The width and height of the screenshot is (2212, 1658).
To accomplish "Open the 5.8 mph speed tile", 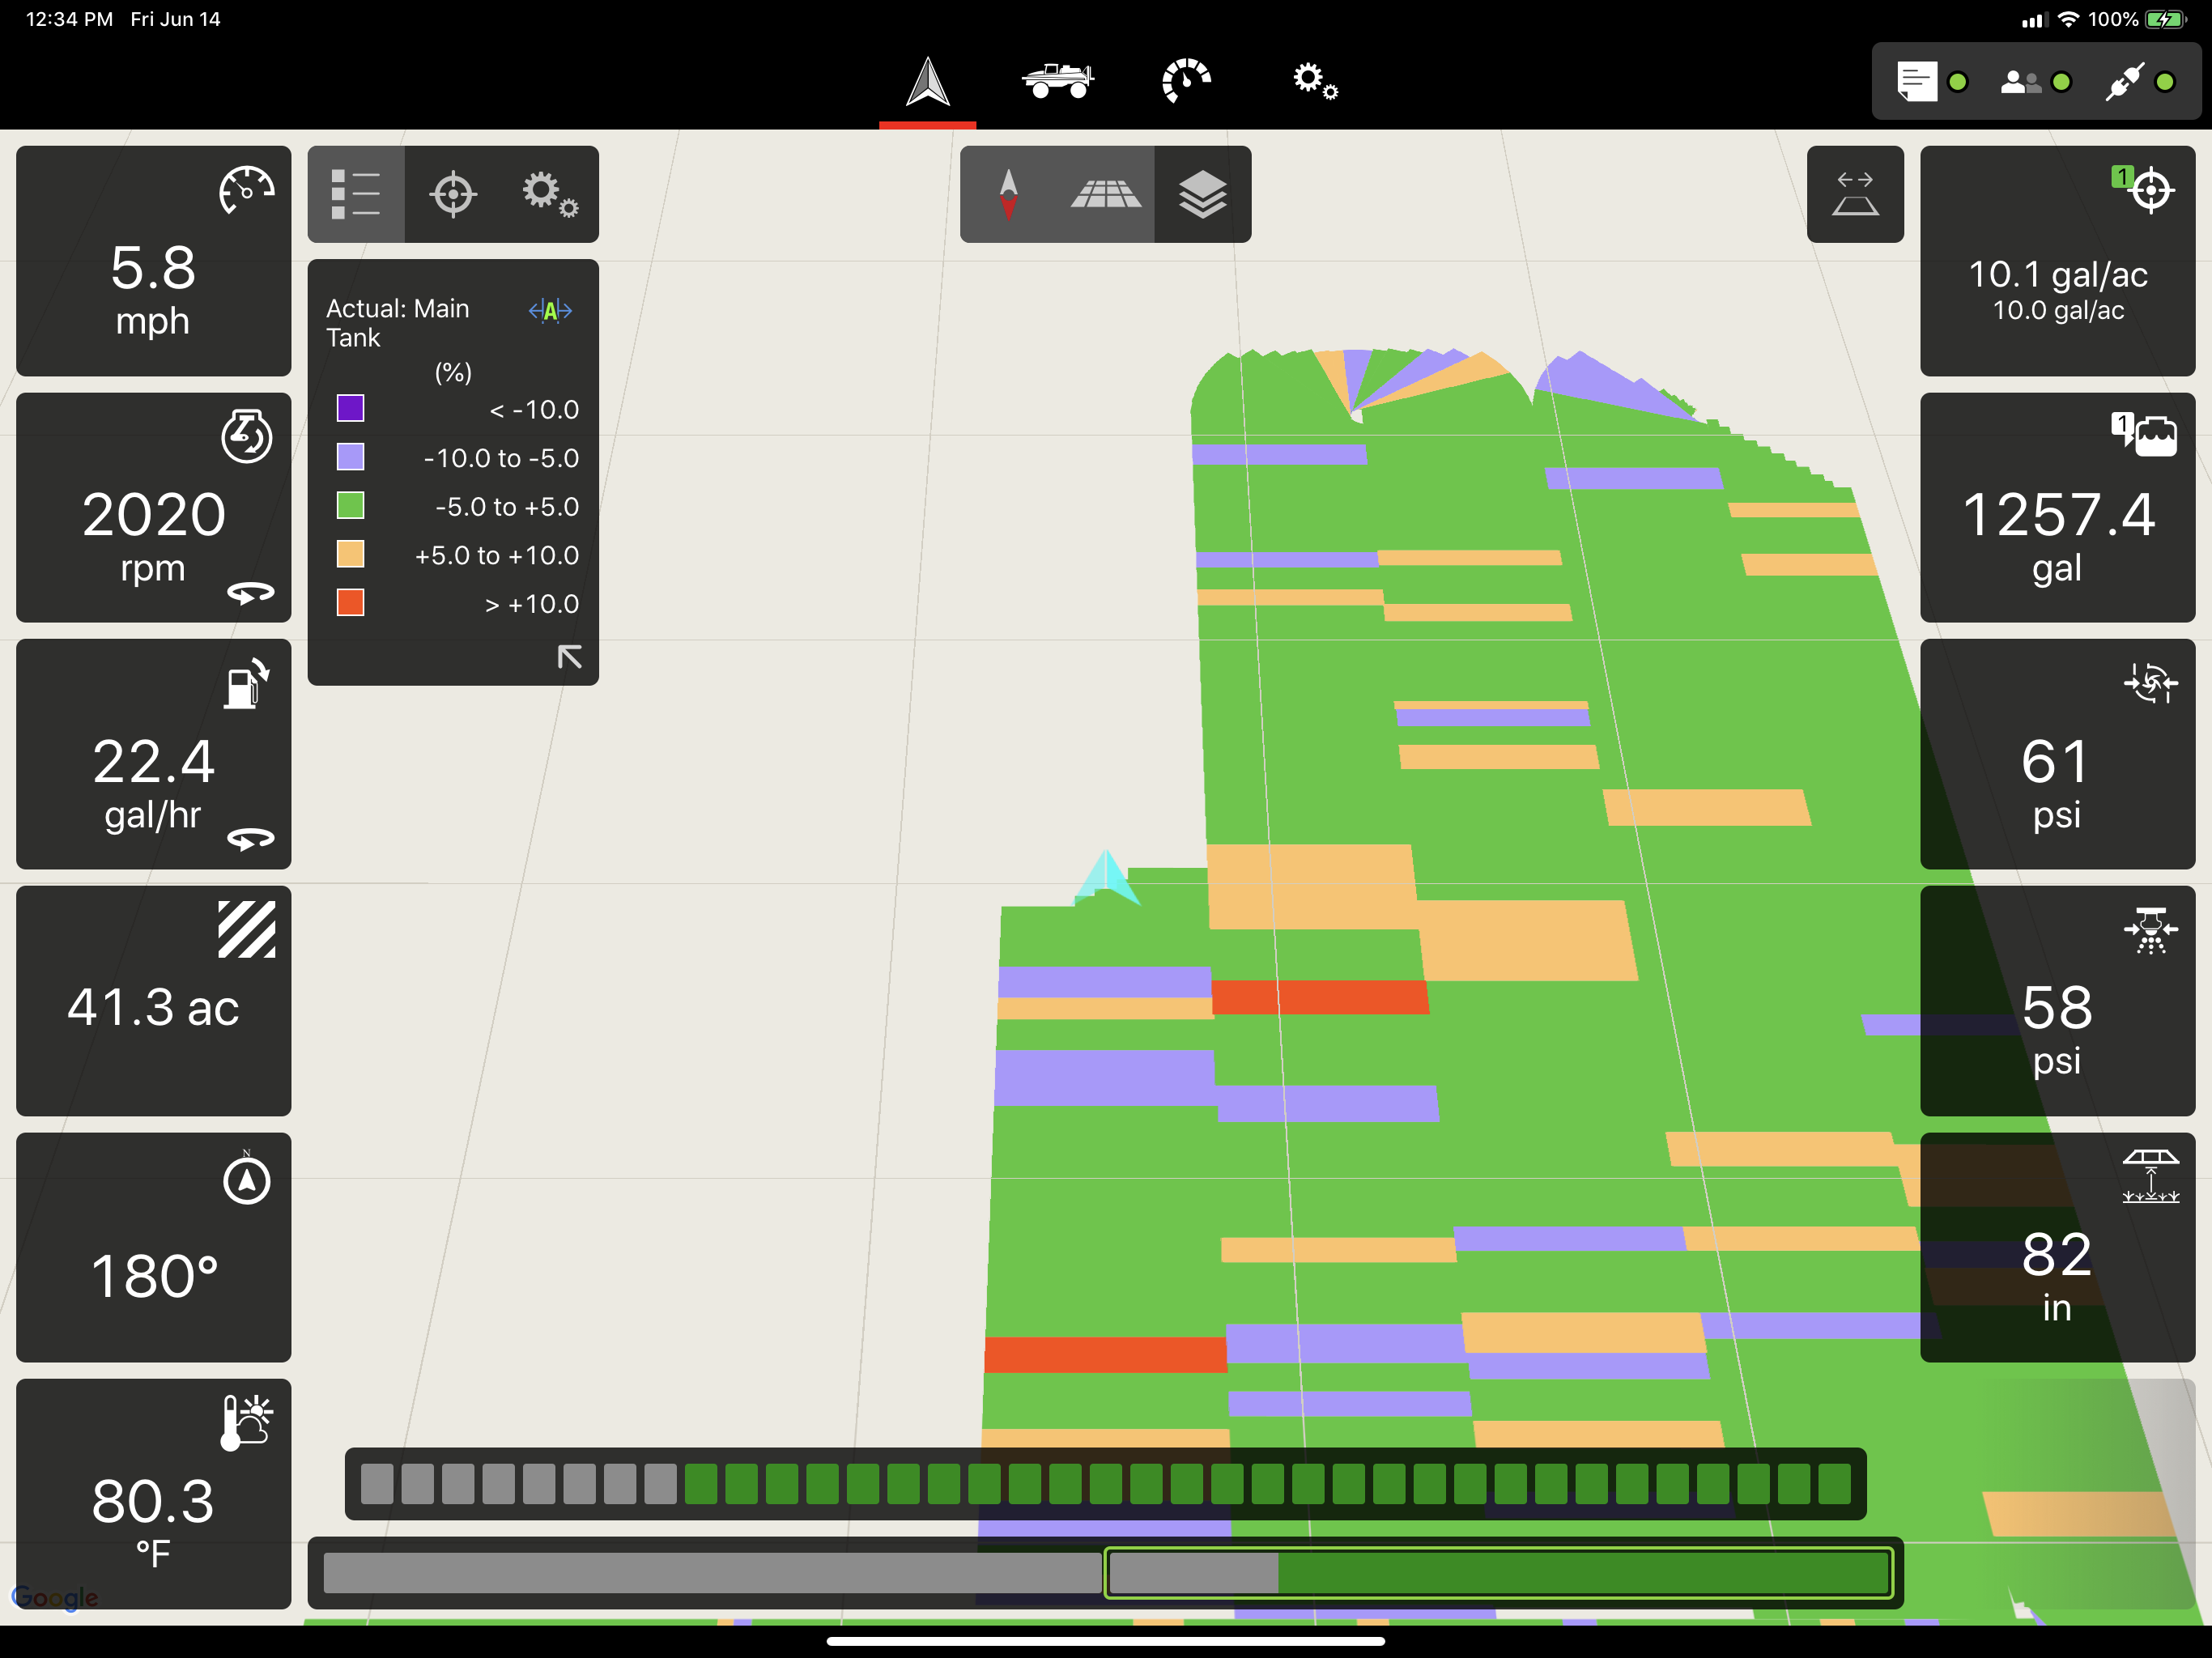I will coord(154,261).
